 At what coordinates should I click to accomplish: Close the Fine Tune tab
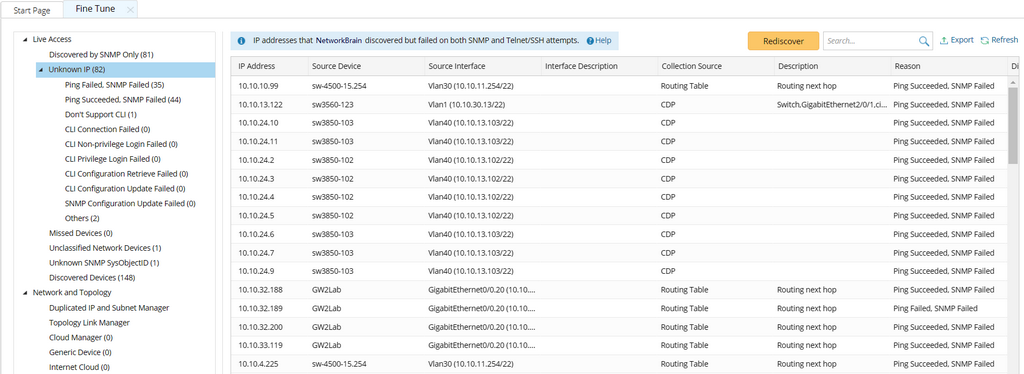(x=130, y=10)
